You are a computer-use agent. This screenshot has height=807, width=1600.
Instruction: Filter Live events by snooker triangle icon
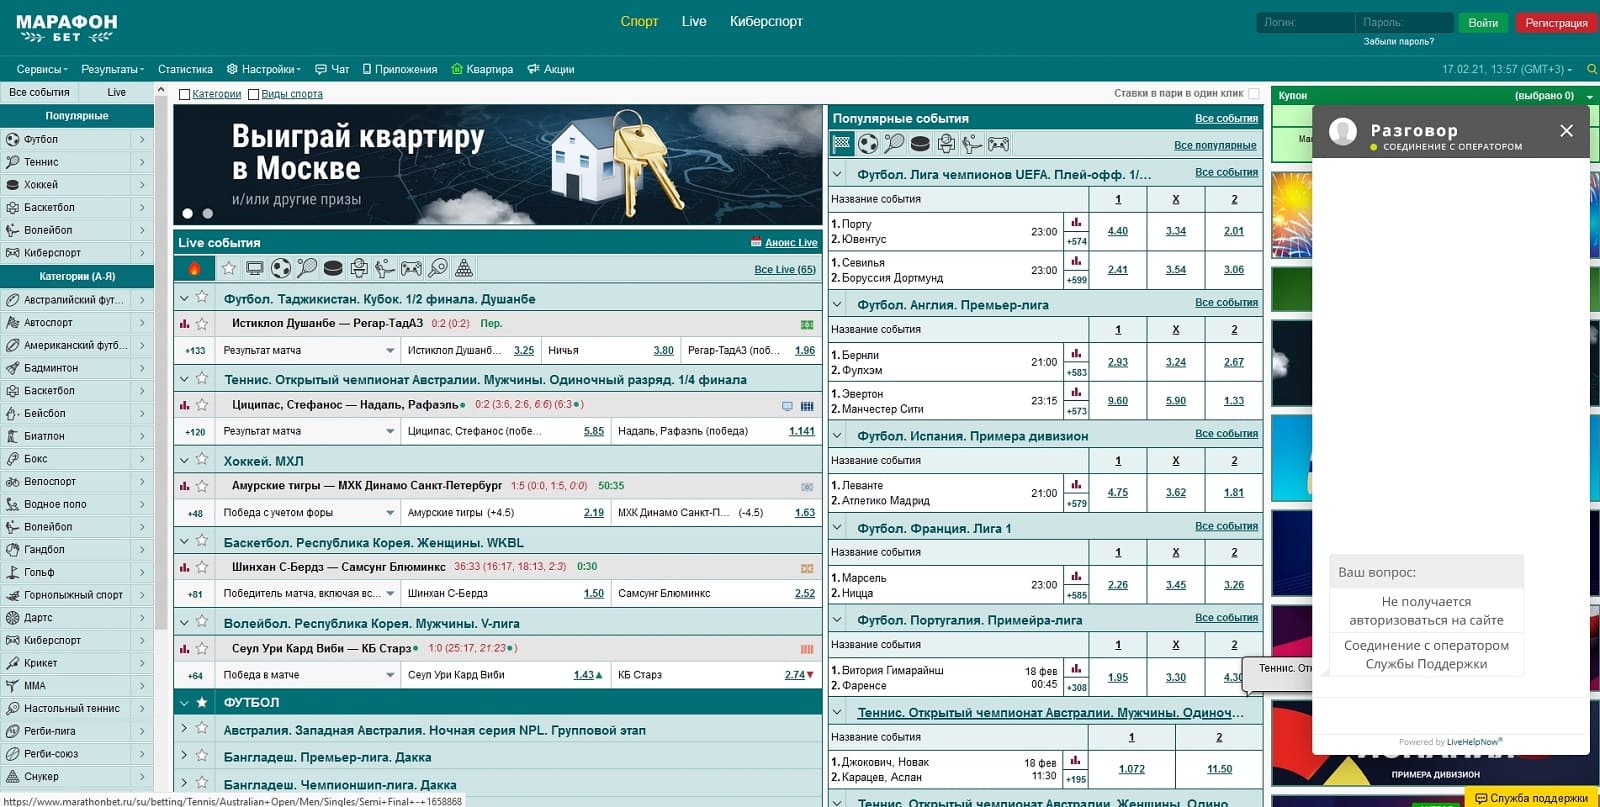[x=464, y=268]
